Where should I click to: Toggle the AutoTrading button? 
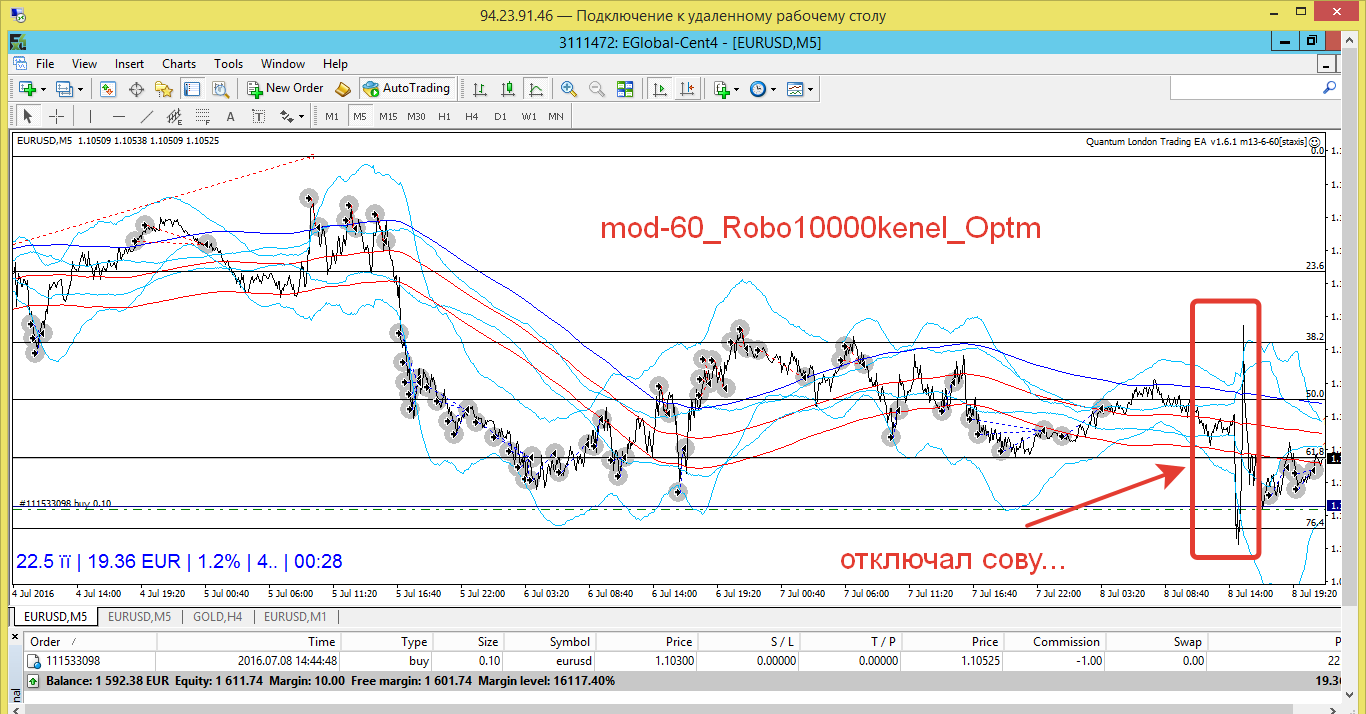(x=406, y=88)
